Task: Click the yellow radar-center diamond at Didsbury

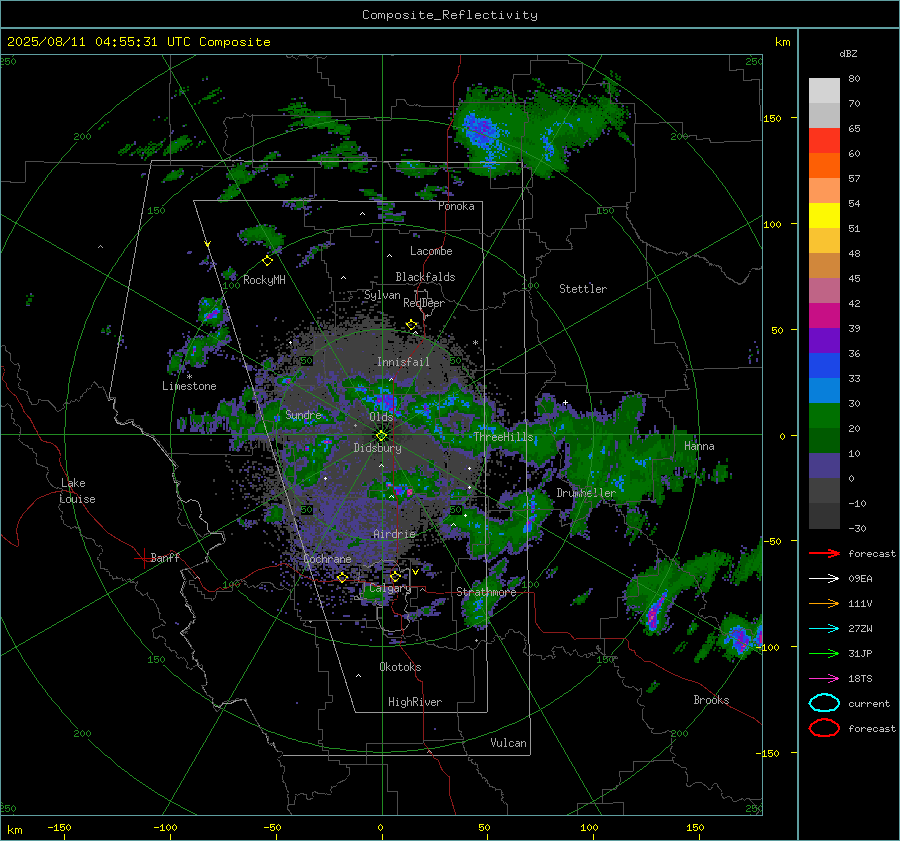Action: [x=381, y=436]
